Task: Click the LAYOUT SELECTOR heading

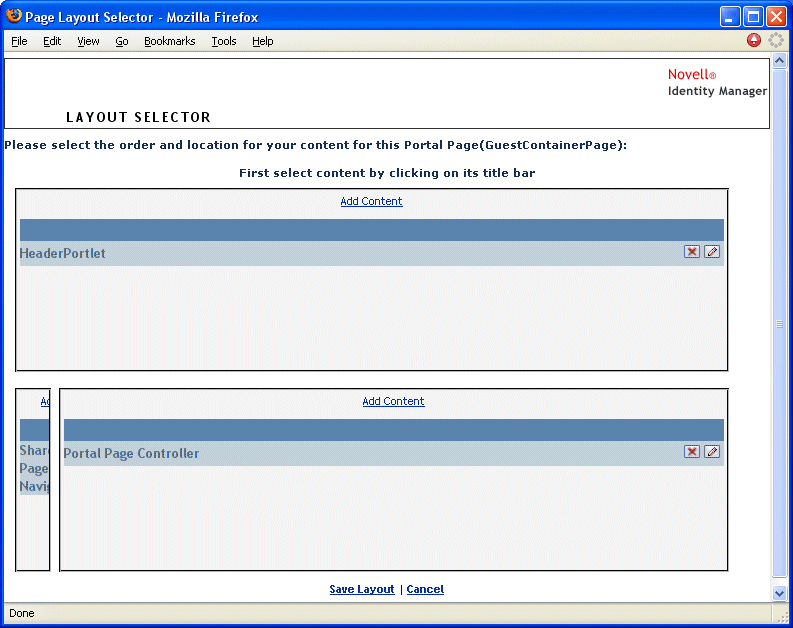Action: tap(138, 117)
